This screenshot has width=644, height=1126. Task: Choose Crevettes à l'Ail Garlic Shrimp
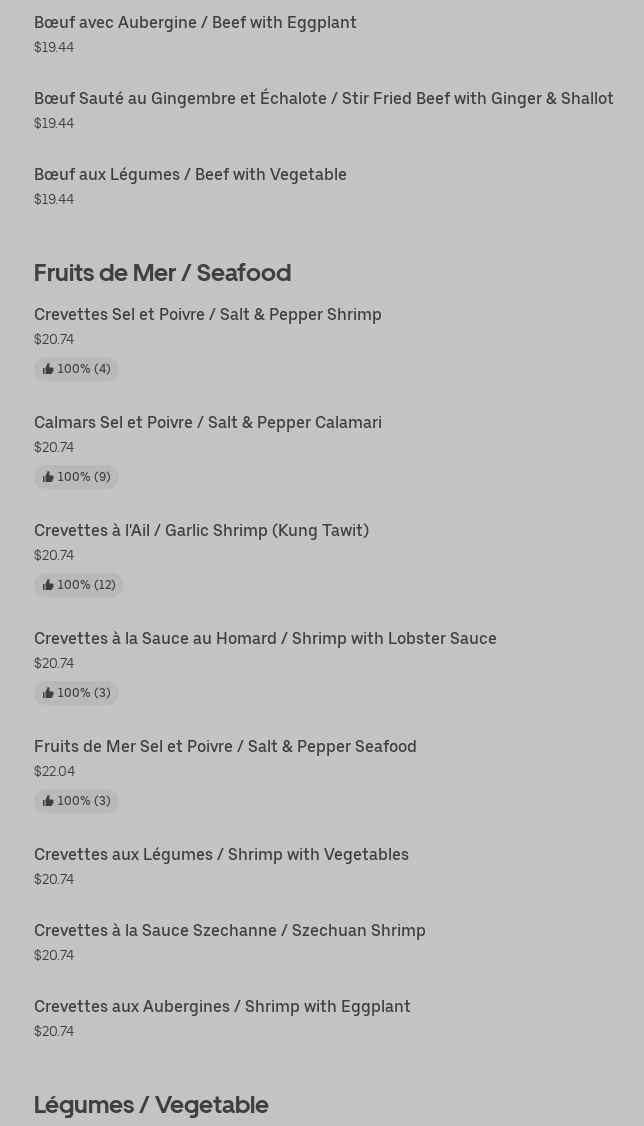201,530
